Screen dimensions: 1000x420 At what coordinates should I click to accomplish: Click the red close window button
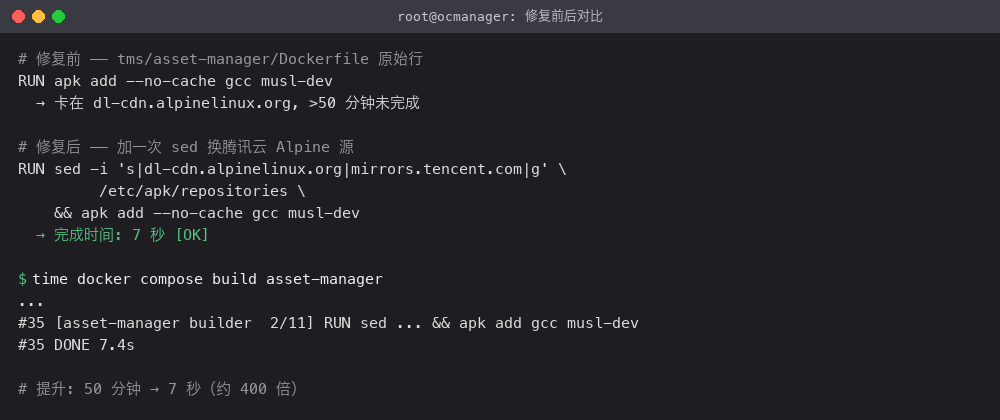18,17
